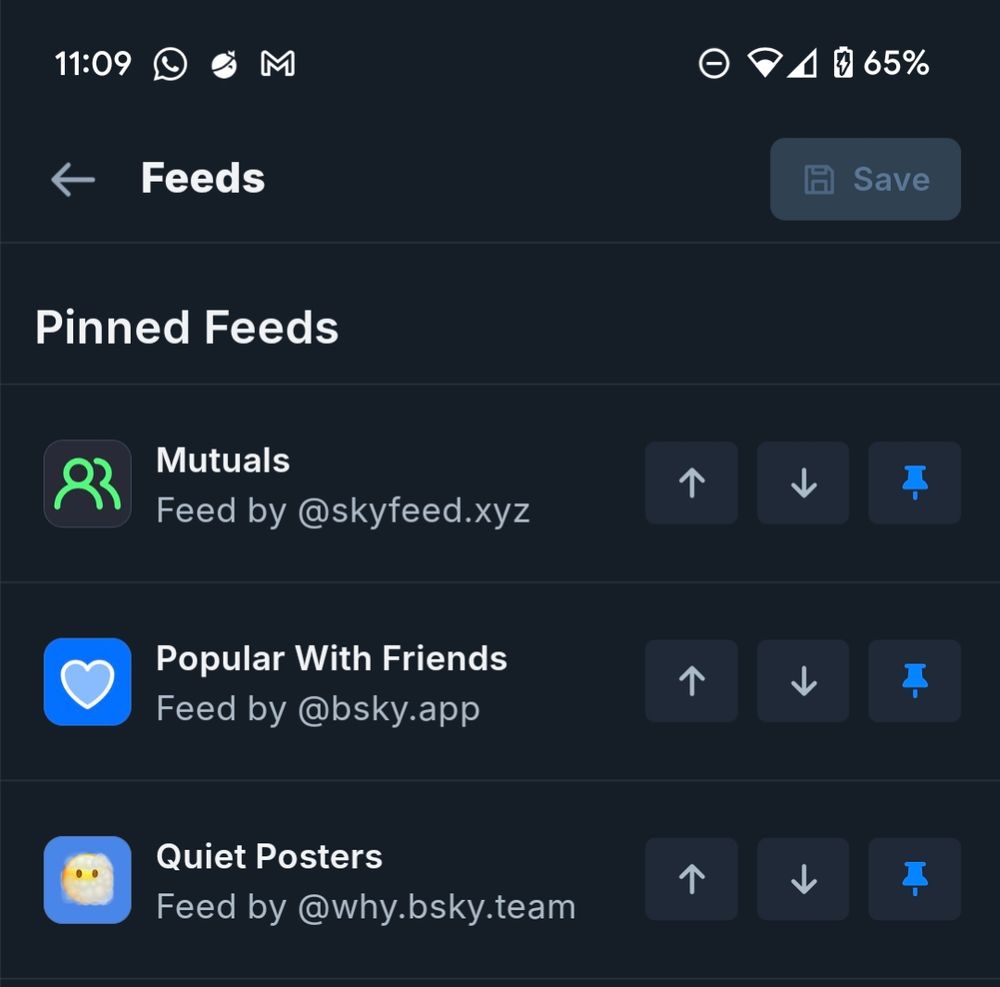Open the Pinned Feeds section header
This screenshot has width=1000, height=987.
click(x=186, y=327)
